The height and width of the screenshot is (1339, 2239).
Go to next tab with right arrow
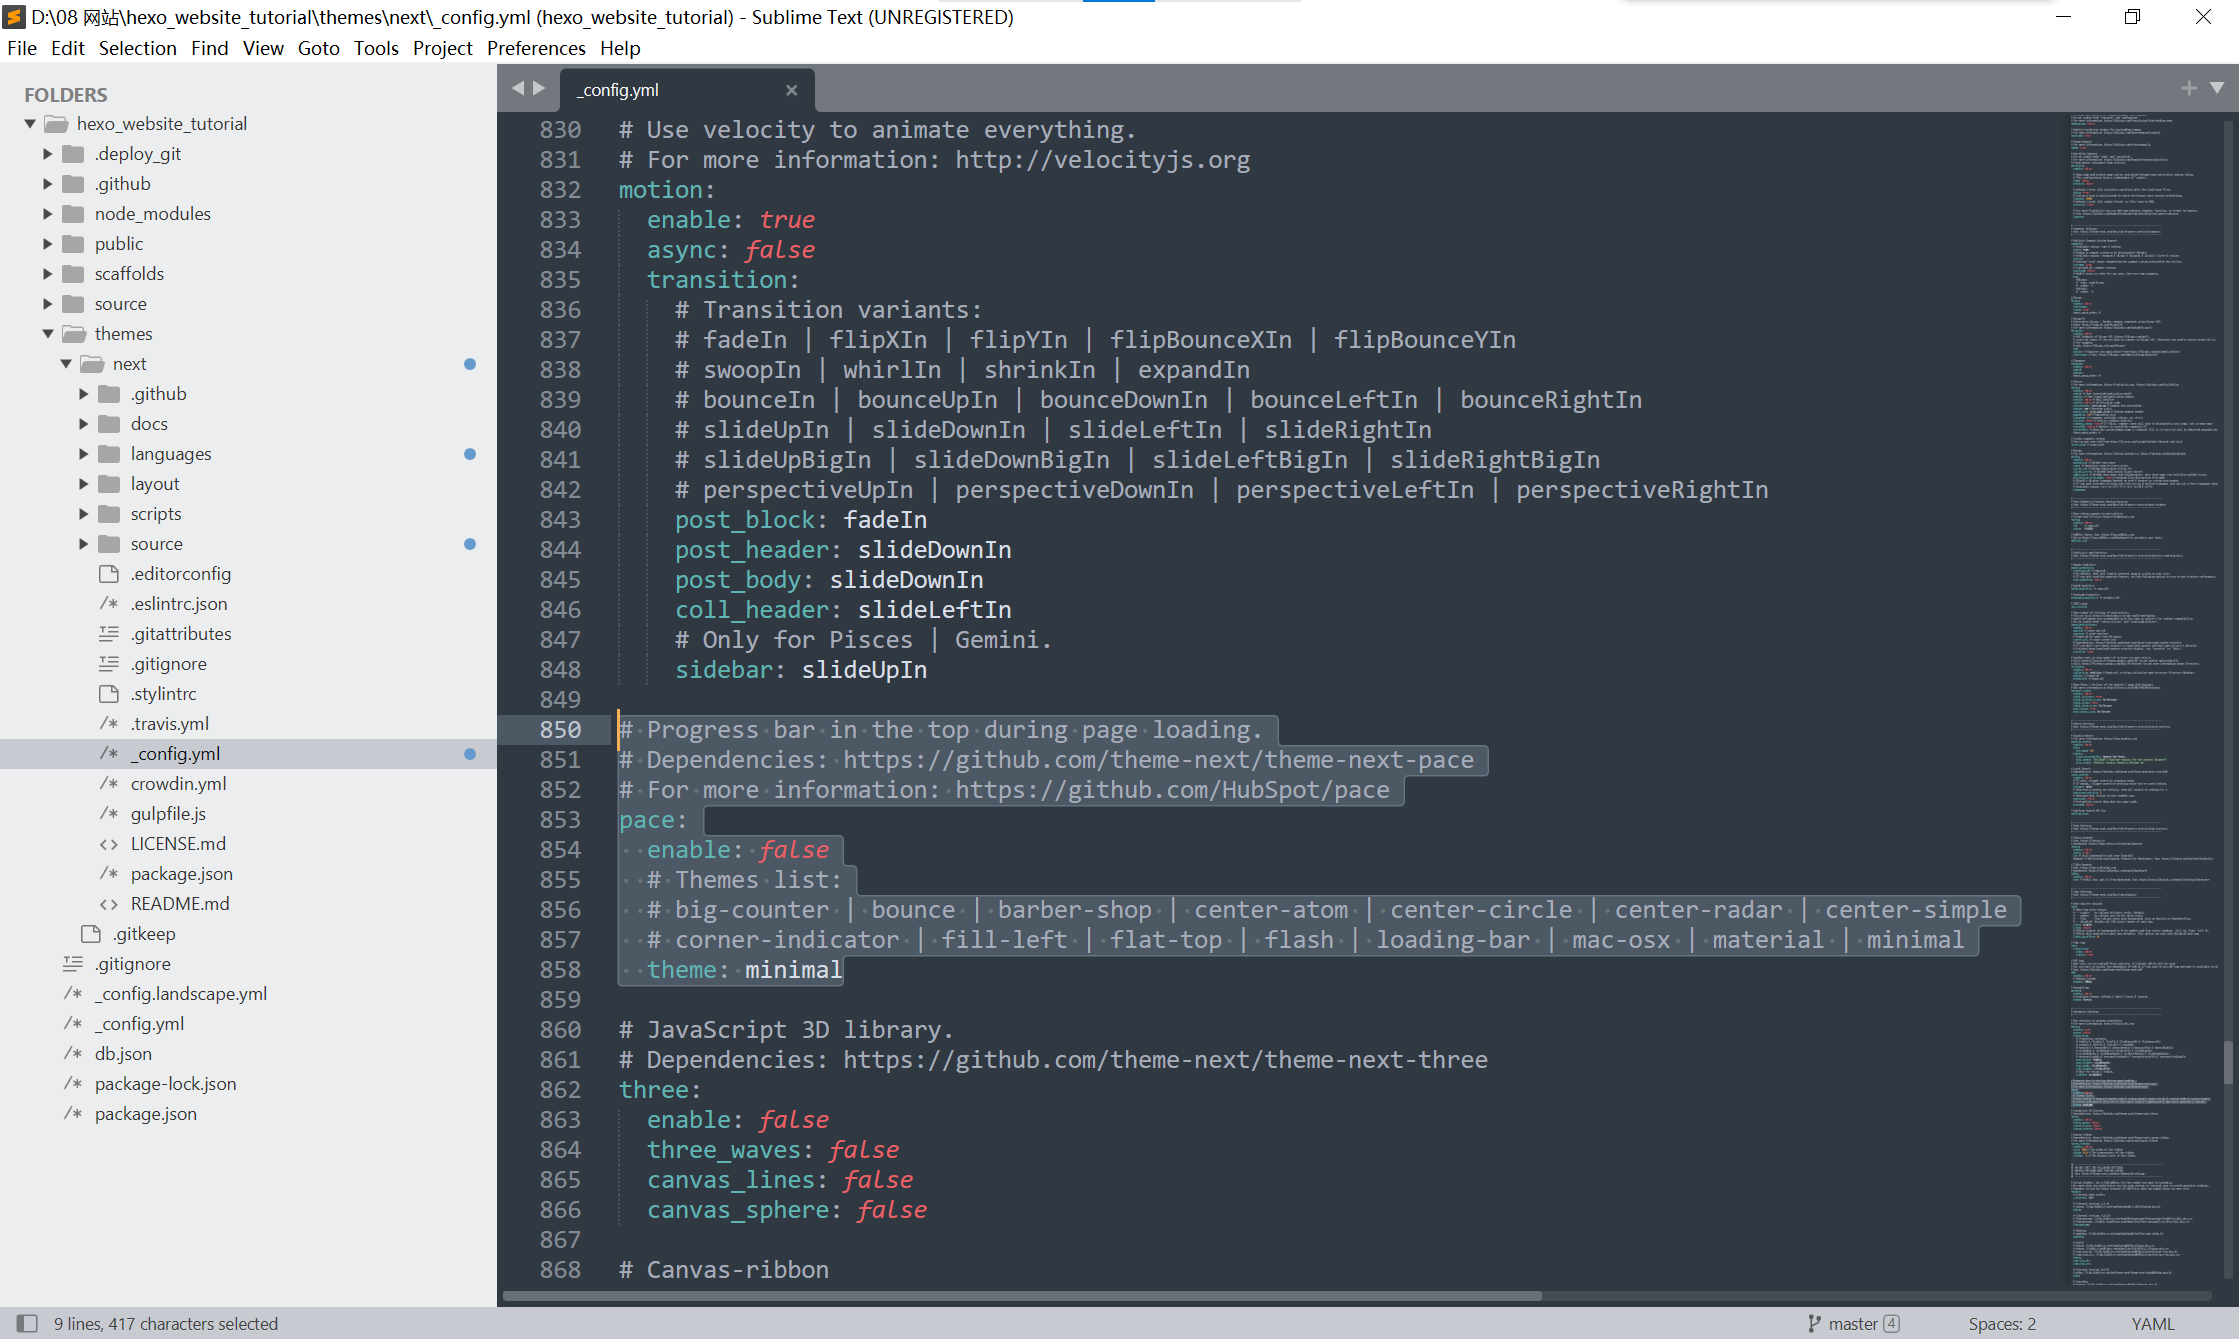[x=540, y=88]
